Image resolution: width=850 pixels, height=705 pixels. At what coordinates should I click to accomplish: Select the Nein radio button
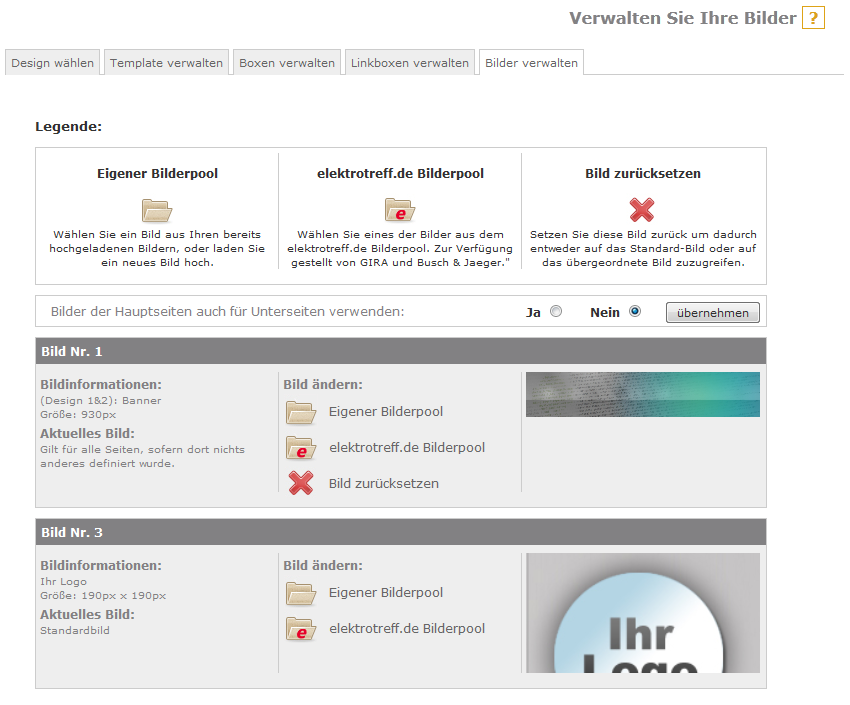(634, 312)
